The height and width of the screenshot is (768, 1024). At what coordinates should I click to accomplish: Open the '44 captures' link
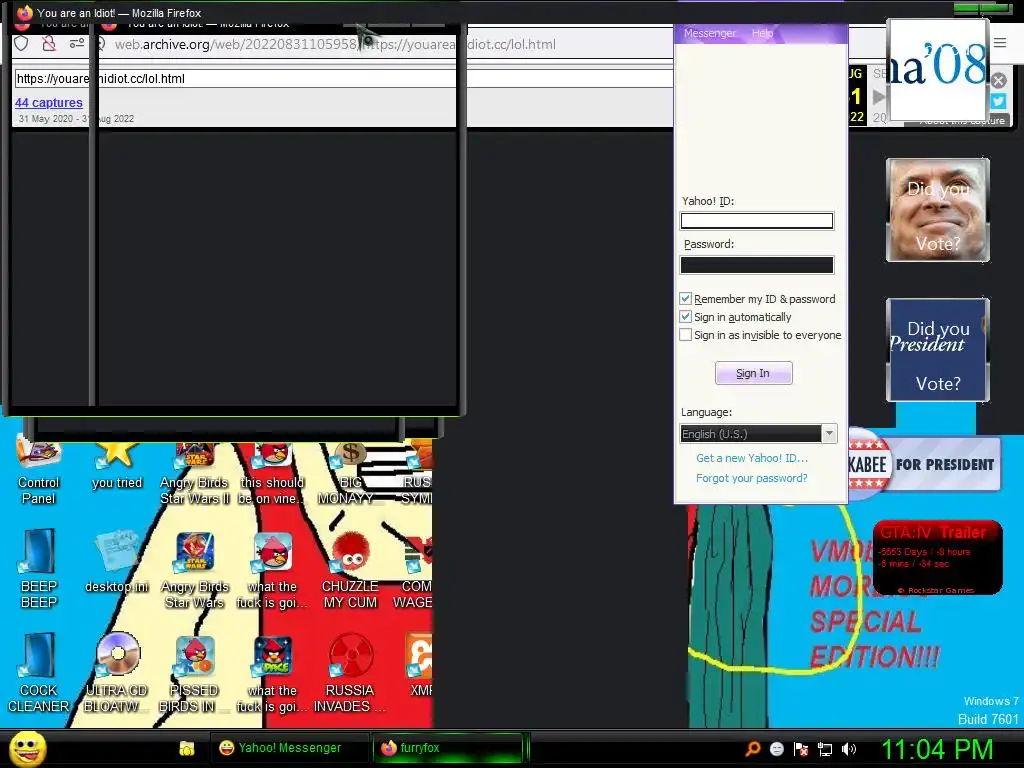[x=49, y=103]
